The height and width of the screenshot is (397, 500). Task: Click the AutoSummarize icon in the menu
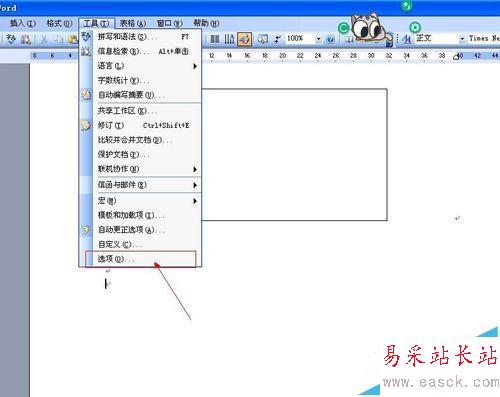86,95
